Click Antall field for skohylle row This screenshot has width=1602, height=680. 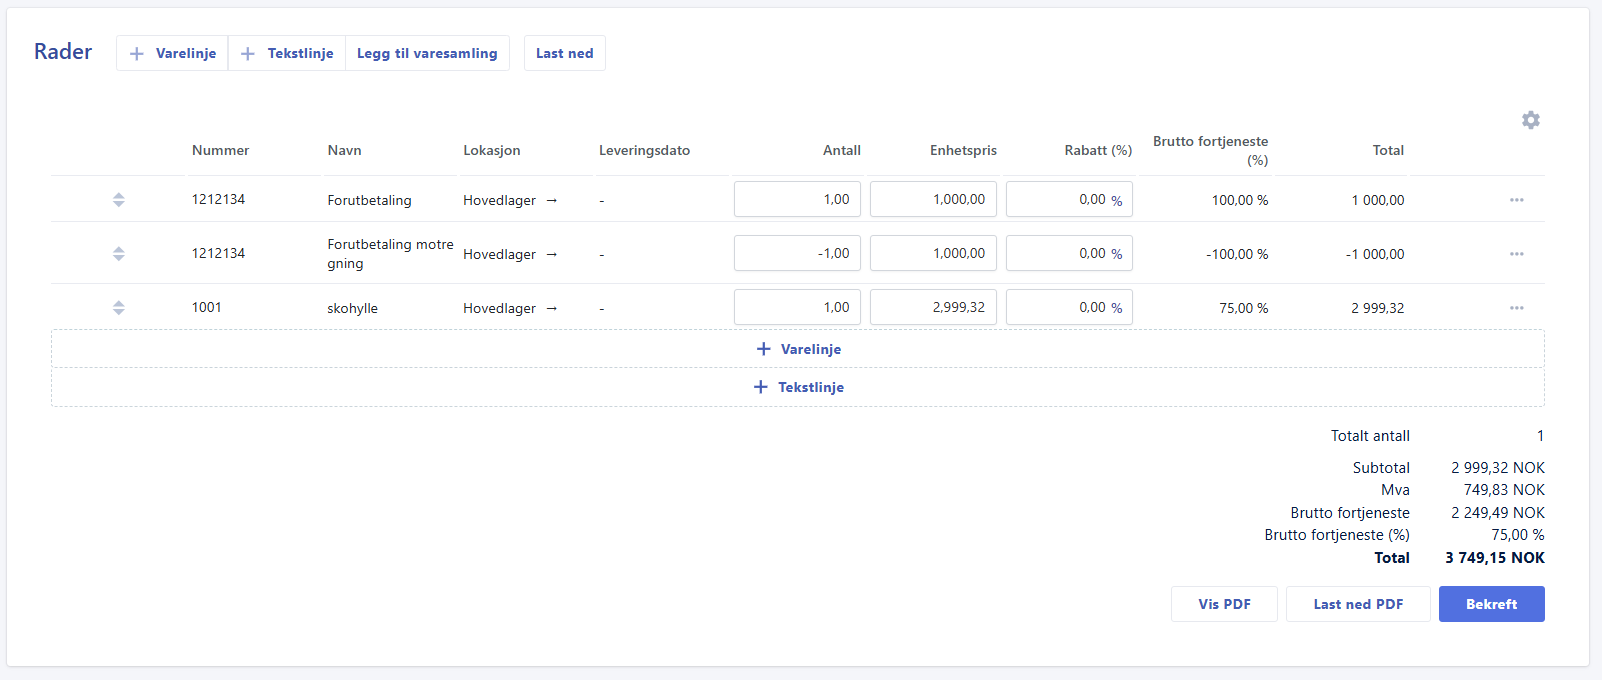[x=797, y=307]
